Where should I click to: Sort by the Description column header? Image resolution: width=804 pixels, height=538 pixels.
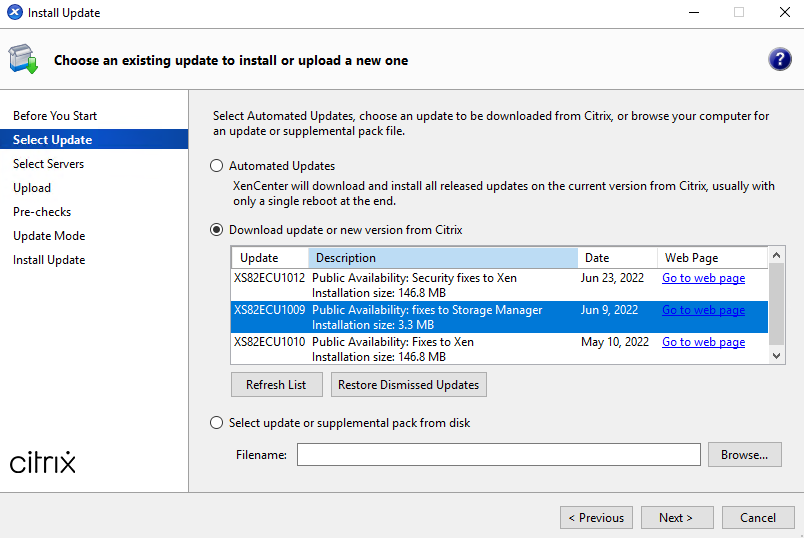443,258
